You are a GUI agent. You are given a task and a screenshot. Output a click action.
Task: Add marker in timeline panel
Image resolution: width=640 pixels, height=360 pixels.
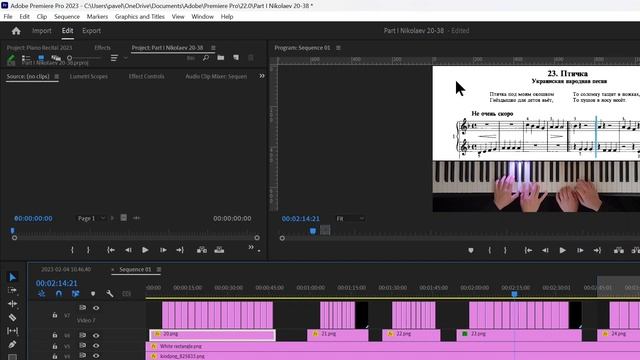coord(93,293)
